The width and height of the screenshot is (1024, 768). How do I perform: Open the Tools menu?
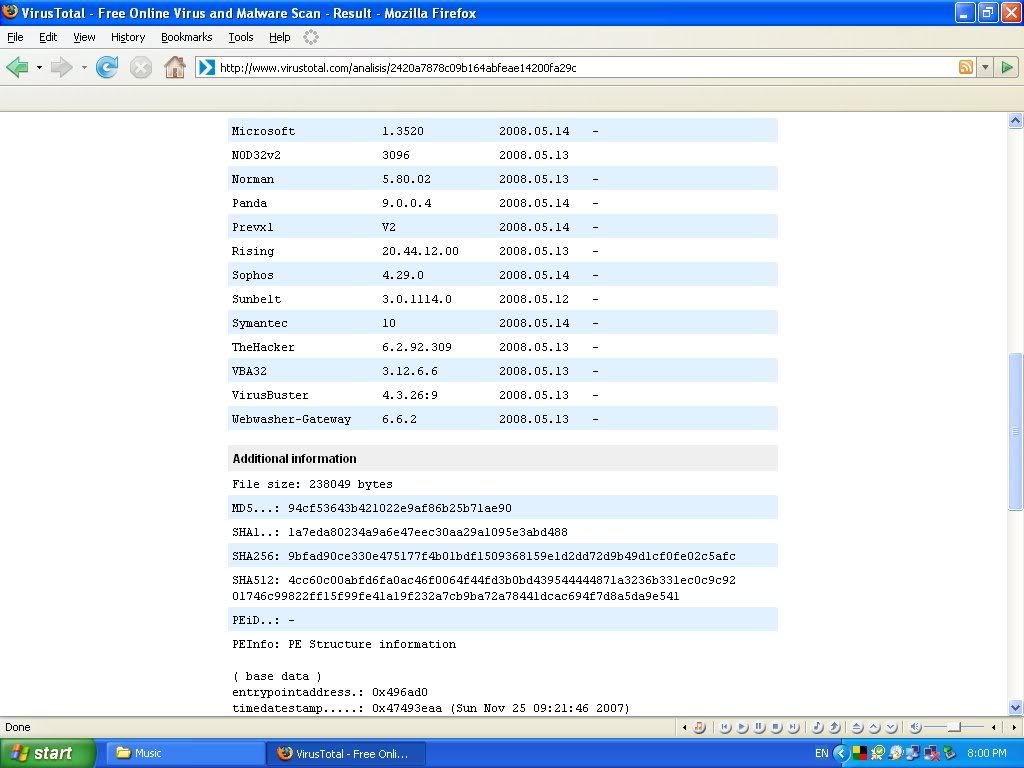(x=240, y=37)
